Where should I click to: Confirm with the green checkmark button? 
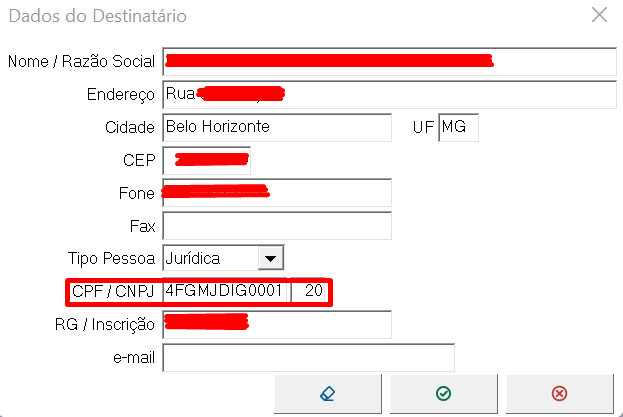coord(443,394)
